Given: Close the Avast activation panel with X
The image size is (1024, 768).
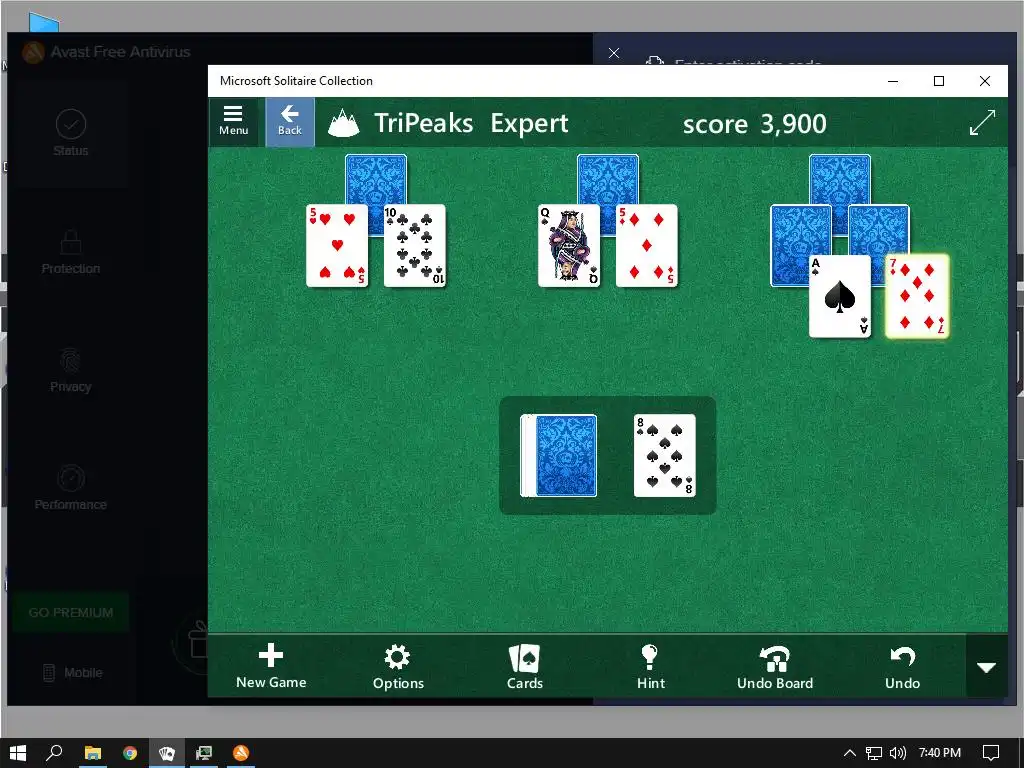Looking at the screenshot, I should click(614, 53).
